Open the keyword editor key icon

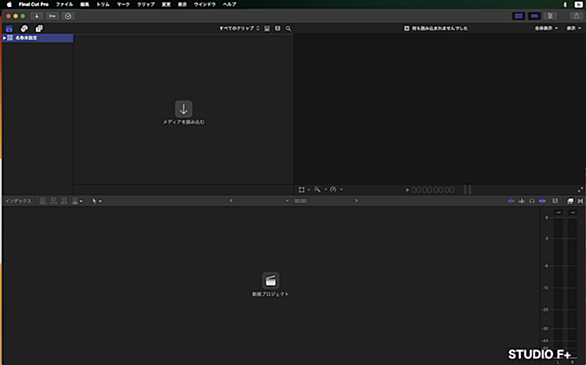click(52, 16)
